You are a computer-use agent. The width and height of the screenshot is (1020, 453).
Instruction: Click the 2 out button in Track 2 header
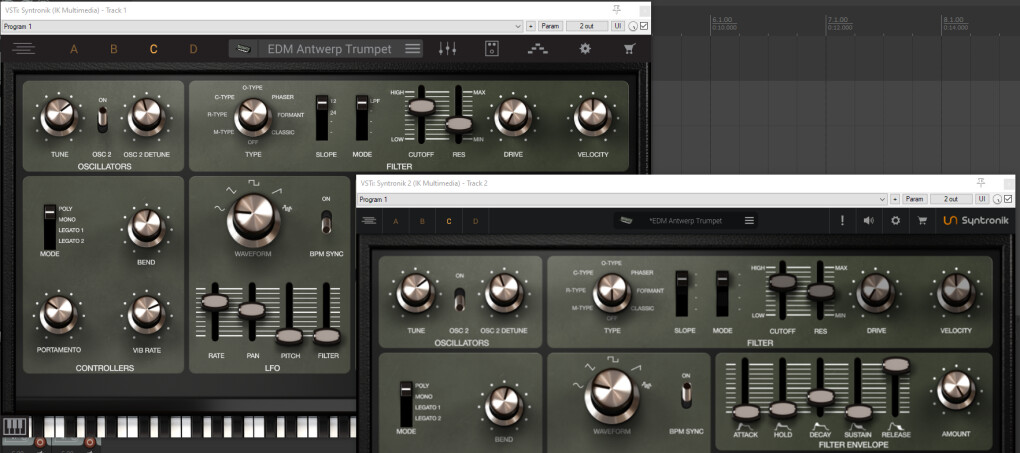click(951, 199)
